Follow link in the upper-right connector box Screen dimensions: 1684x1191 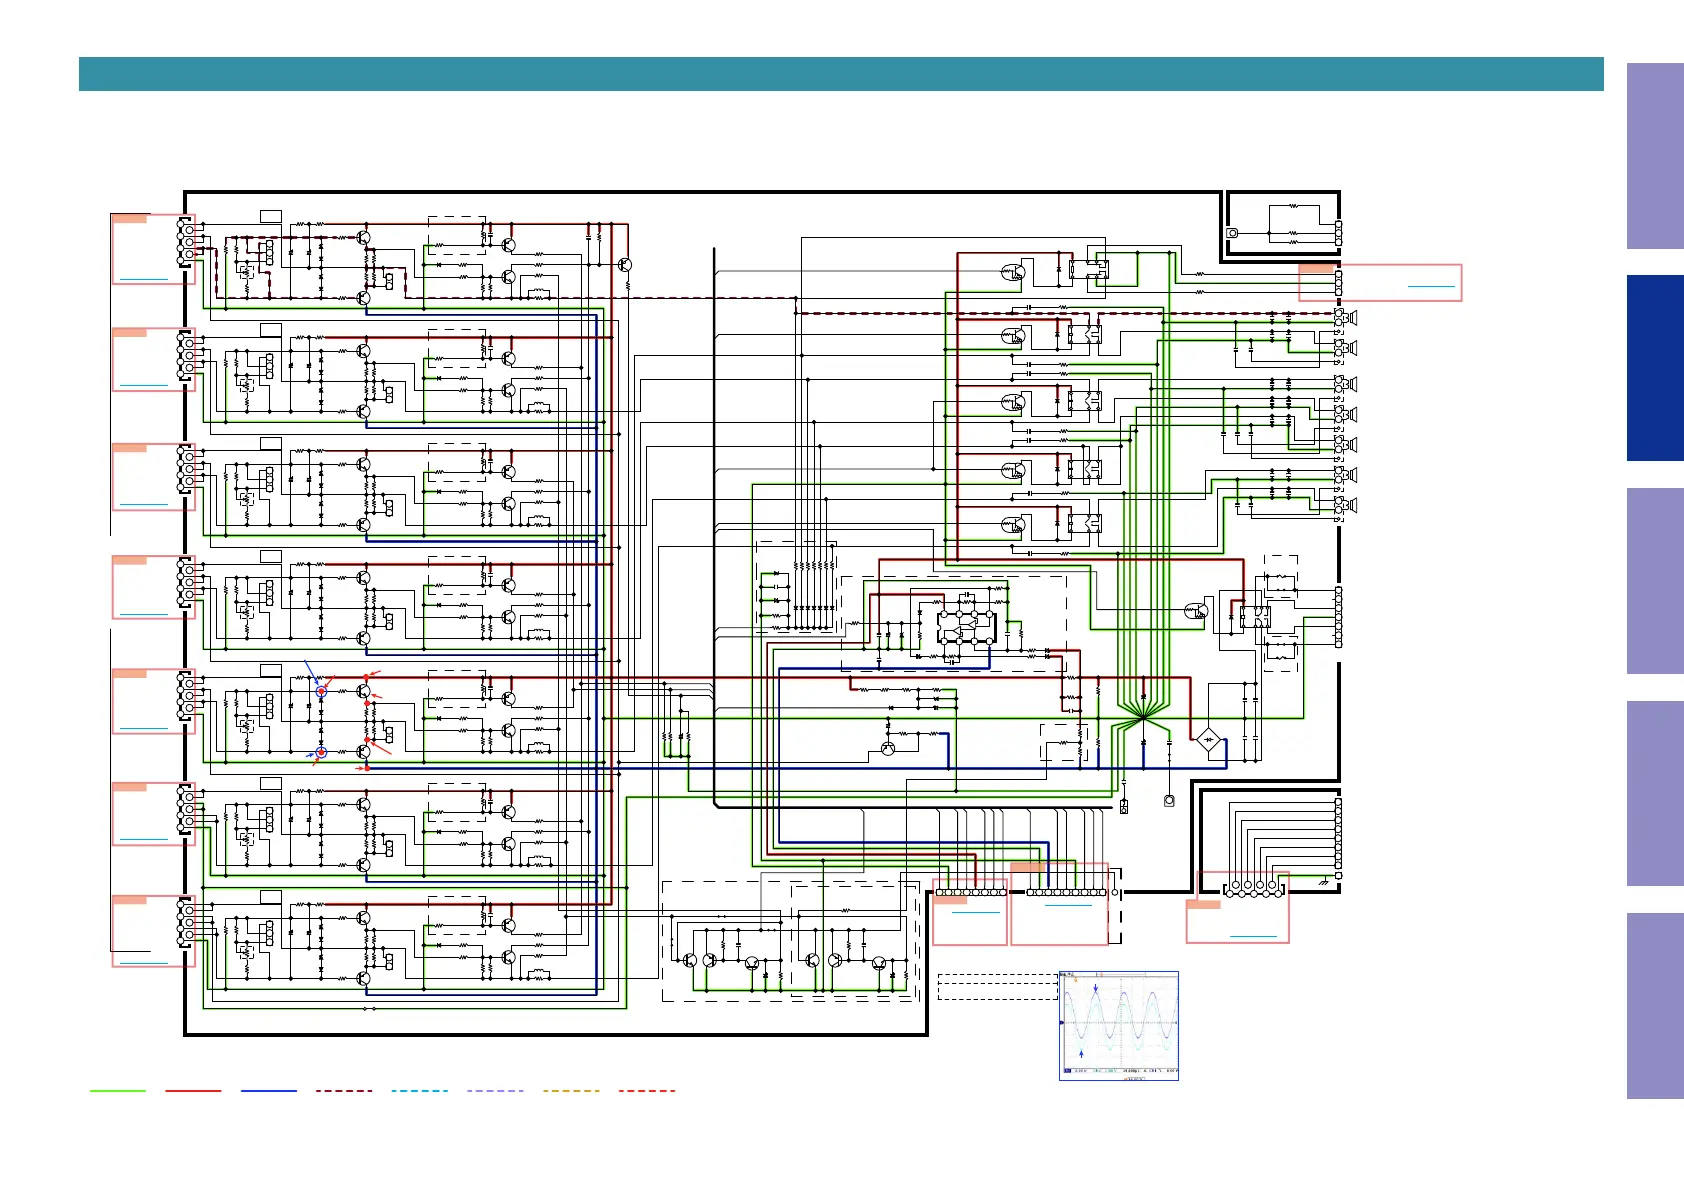point(1431,286)
